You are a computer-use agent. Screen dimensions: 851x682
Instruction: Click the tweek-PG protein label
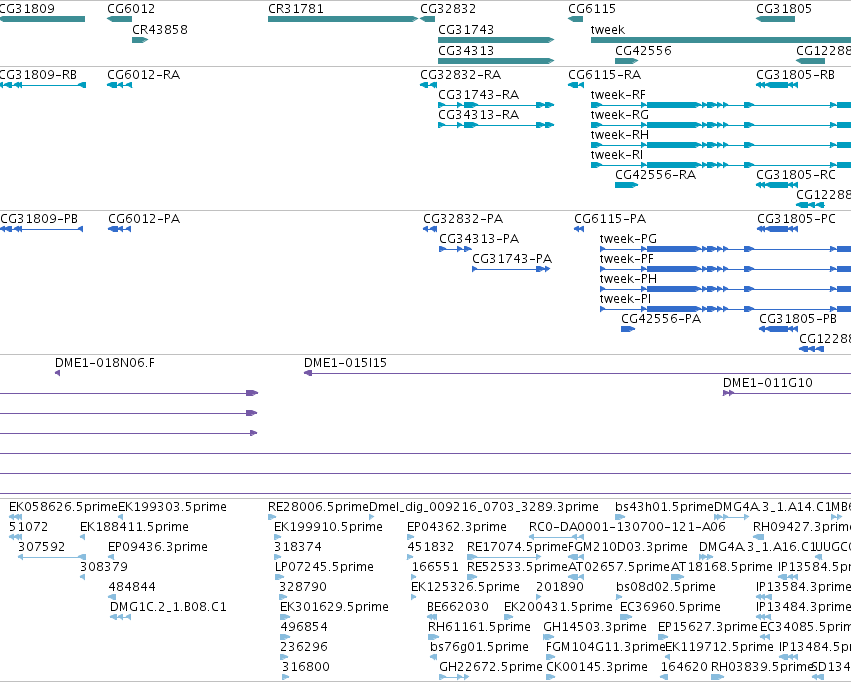pos(628,239)
